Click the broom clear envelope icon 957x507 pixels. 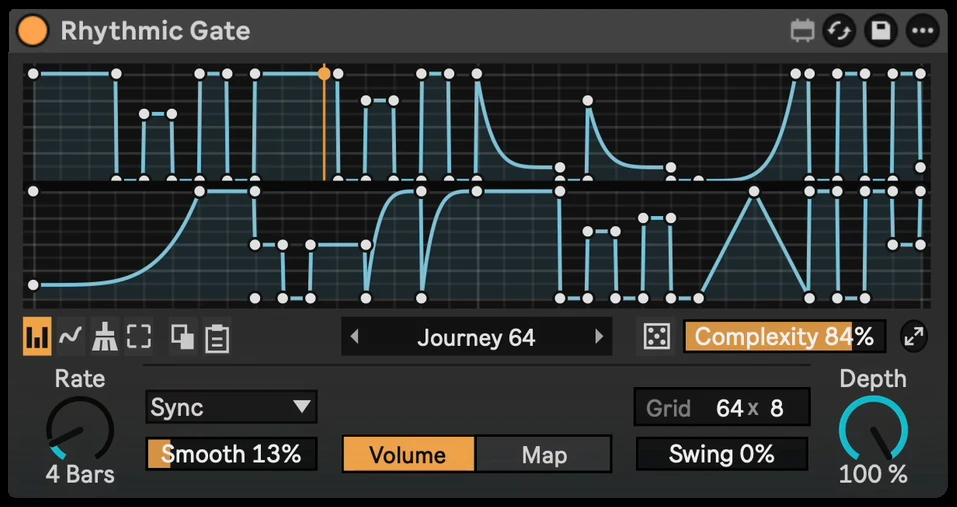pyautogui.click(x=104, y=337)
